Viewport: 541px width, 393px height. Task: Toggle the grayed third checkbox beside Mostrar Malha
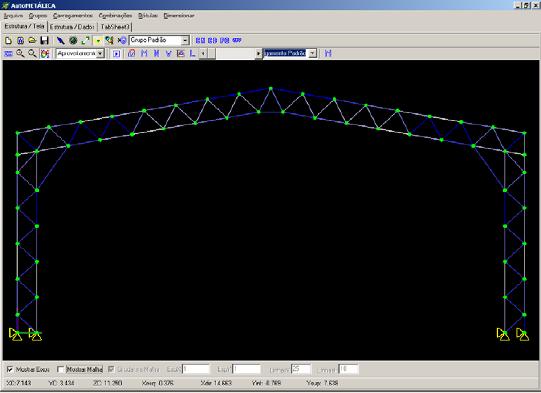111,370
